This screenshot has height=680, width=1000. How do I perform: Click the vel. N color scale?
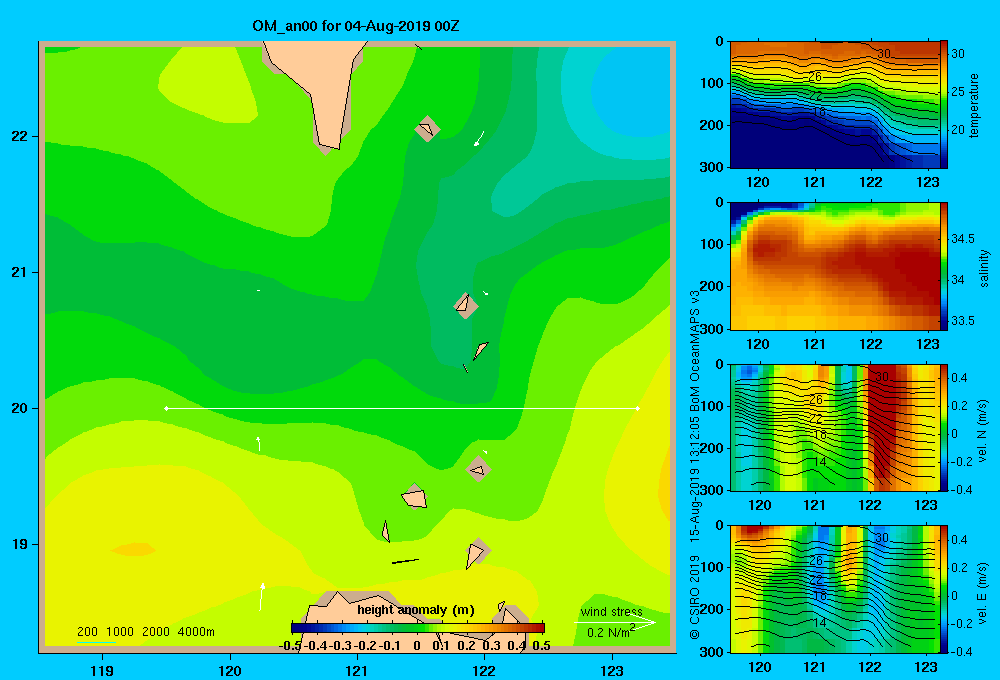[944, 427]
